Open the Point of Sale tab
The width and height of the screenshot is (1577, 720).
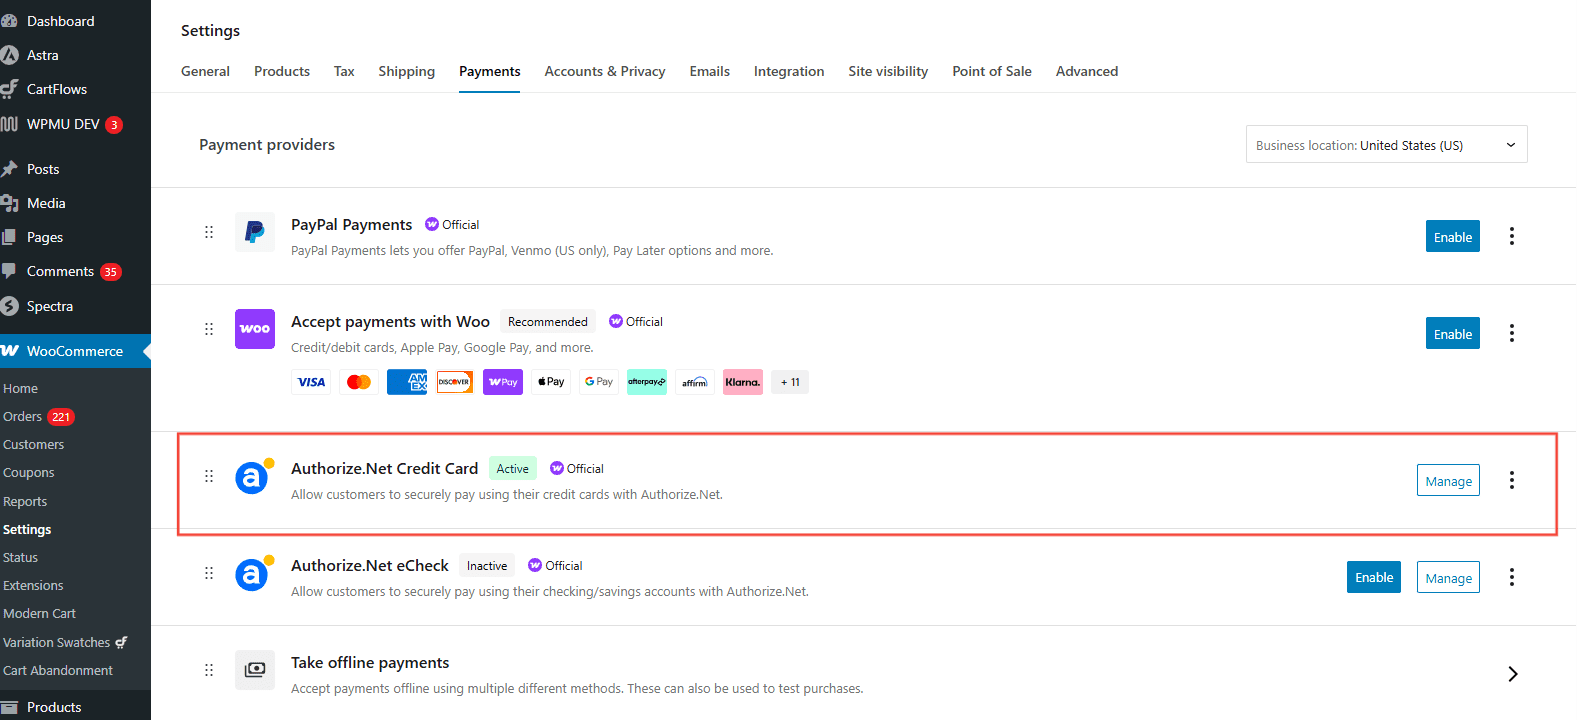pyautogui.click(x=992, y=71)
